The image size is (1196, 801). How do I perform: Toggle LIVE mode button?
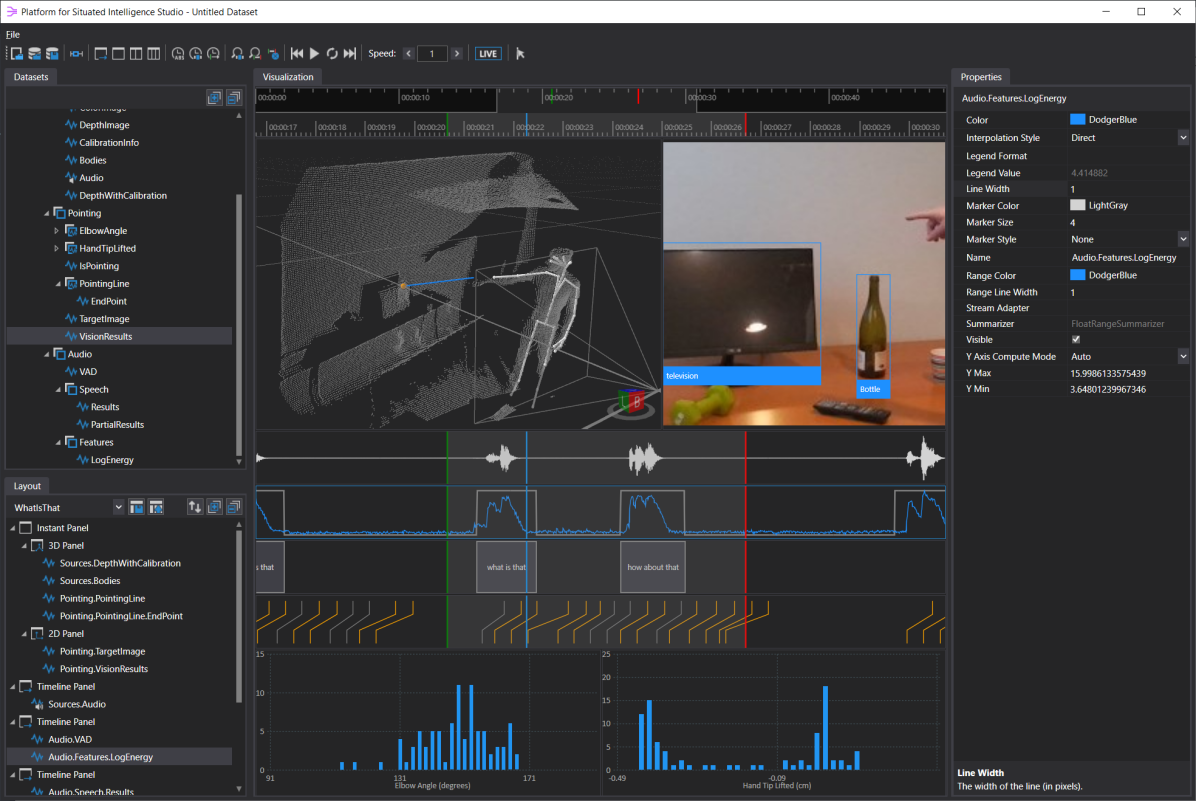point(488,53)
